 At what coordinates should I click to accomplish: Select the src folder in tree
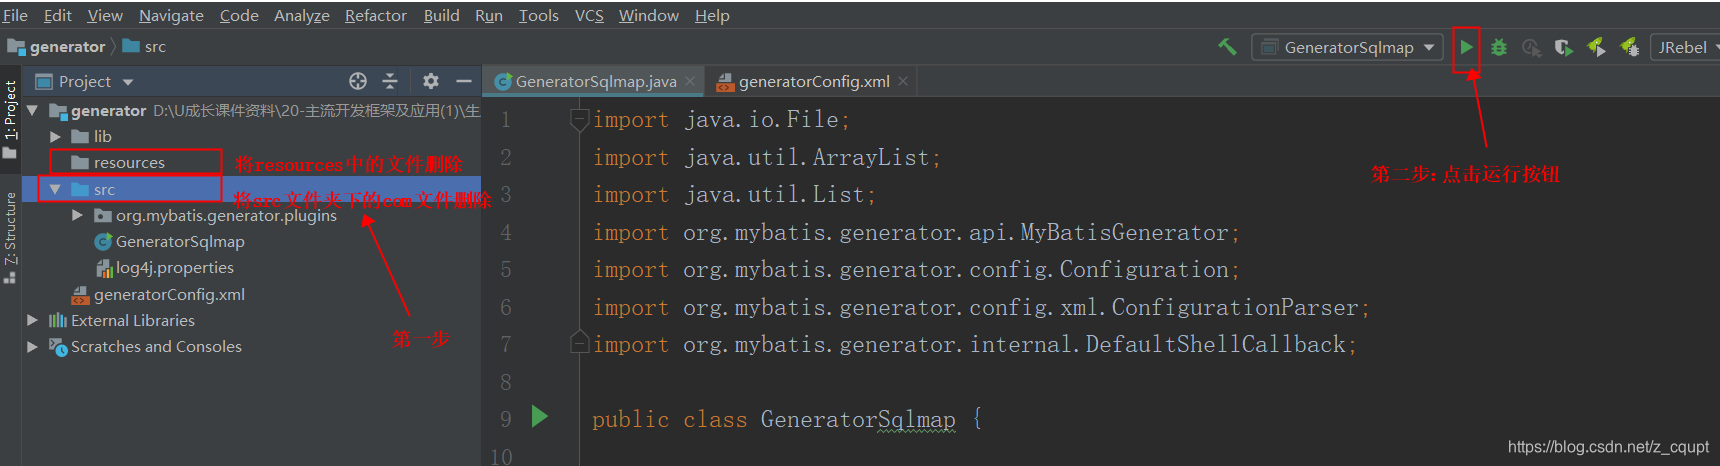93,189
